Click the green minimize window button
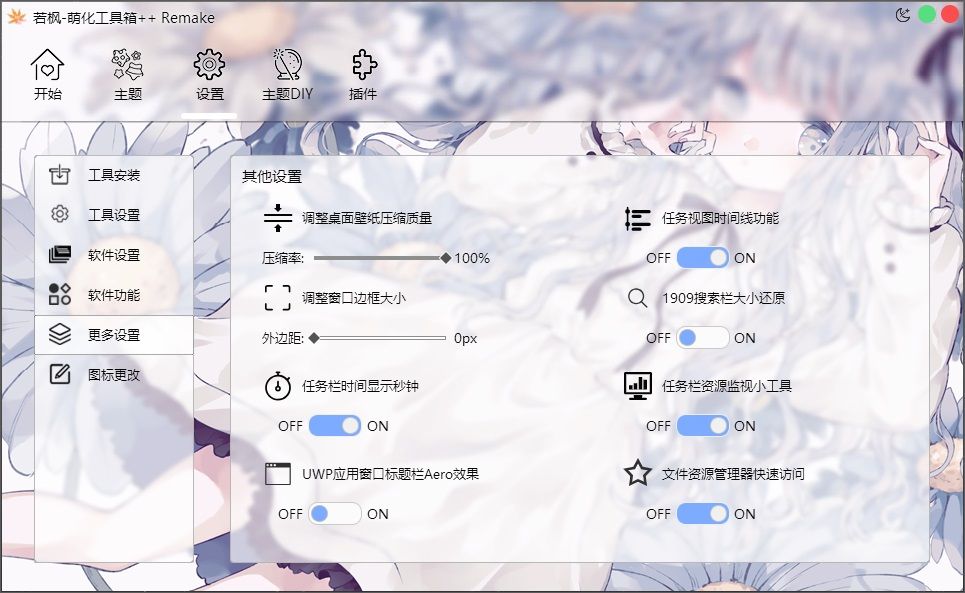 [x=927, y=14]
